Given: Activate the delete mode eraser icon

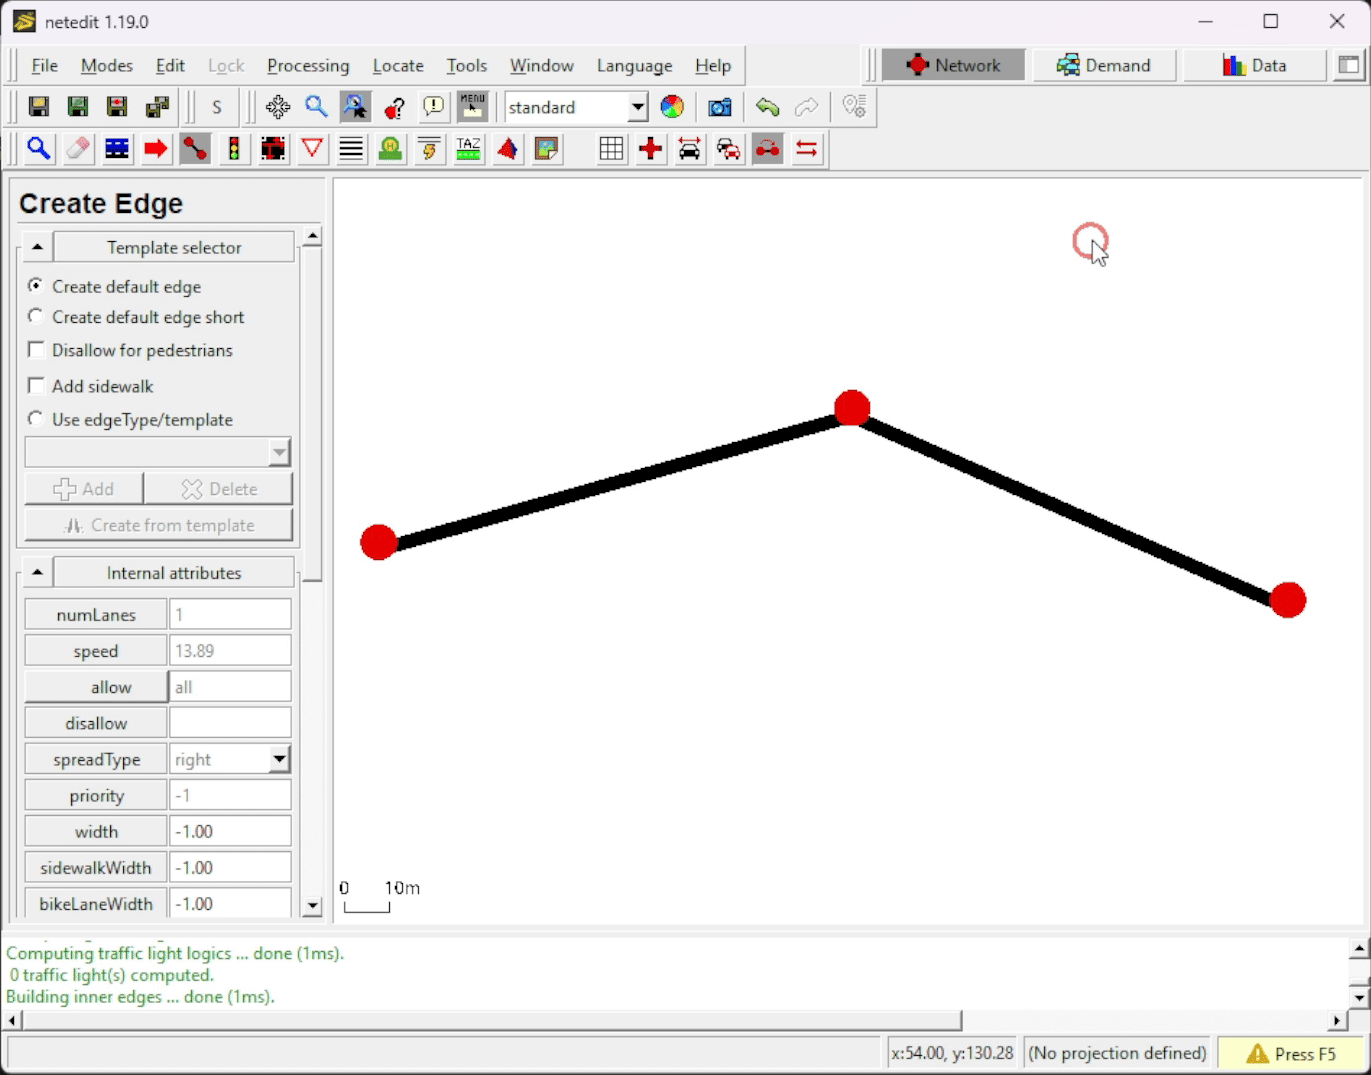Looking at the screenshot, I should [78, 149].
